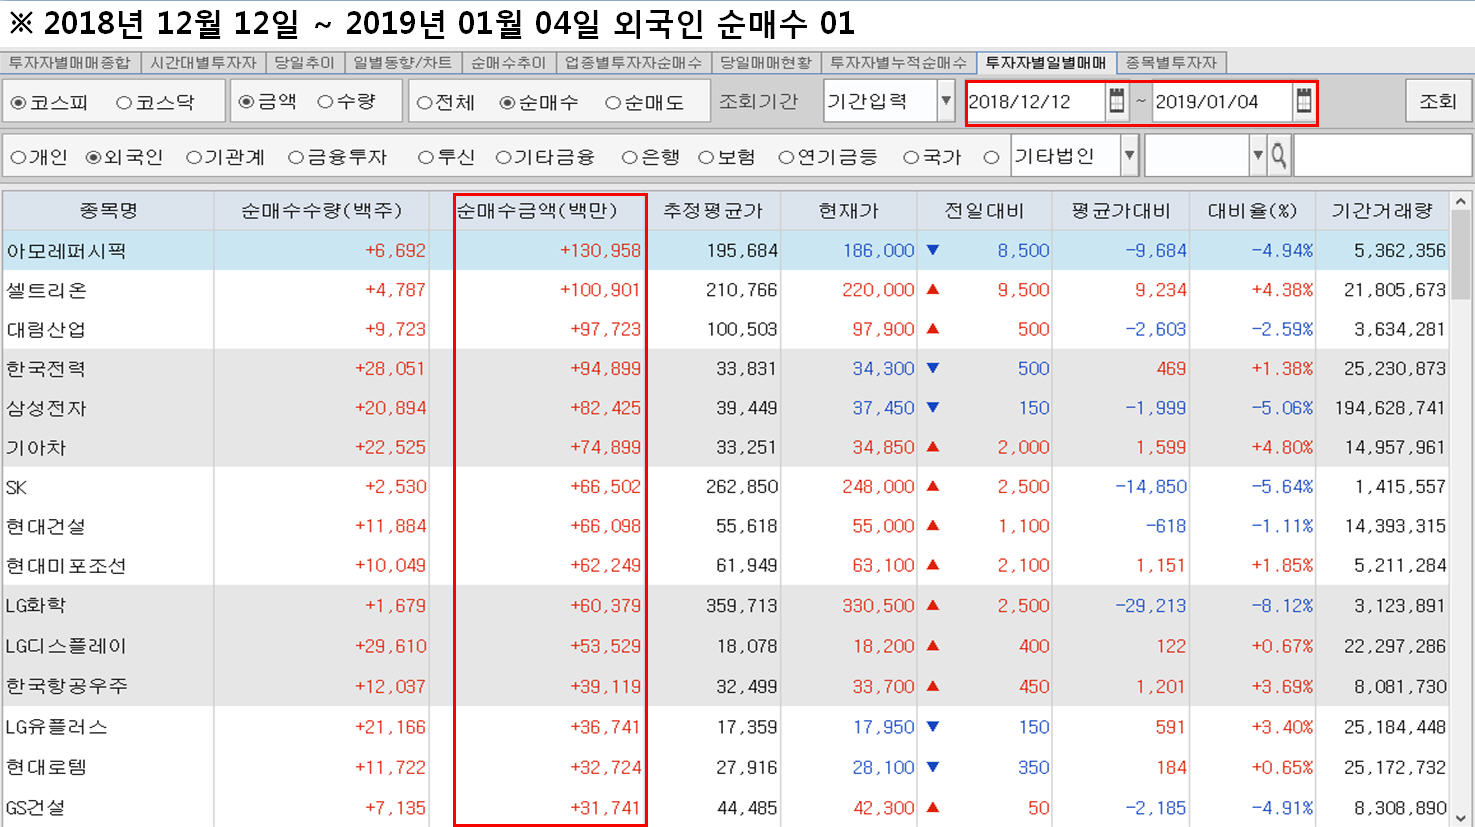Screen dimensions: 1475x827
Task: Open the 종목별투자자 tab
Action: (x=1171, y=62)
